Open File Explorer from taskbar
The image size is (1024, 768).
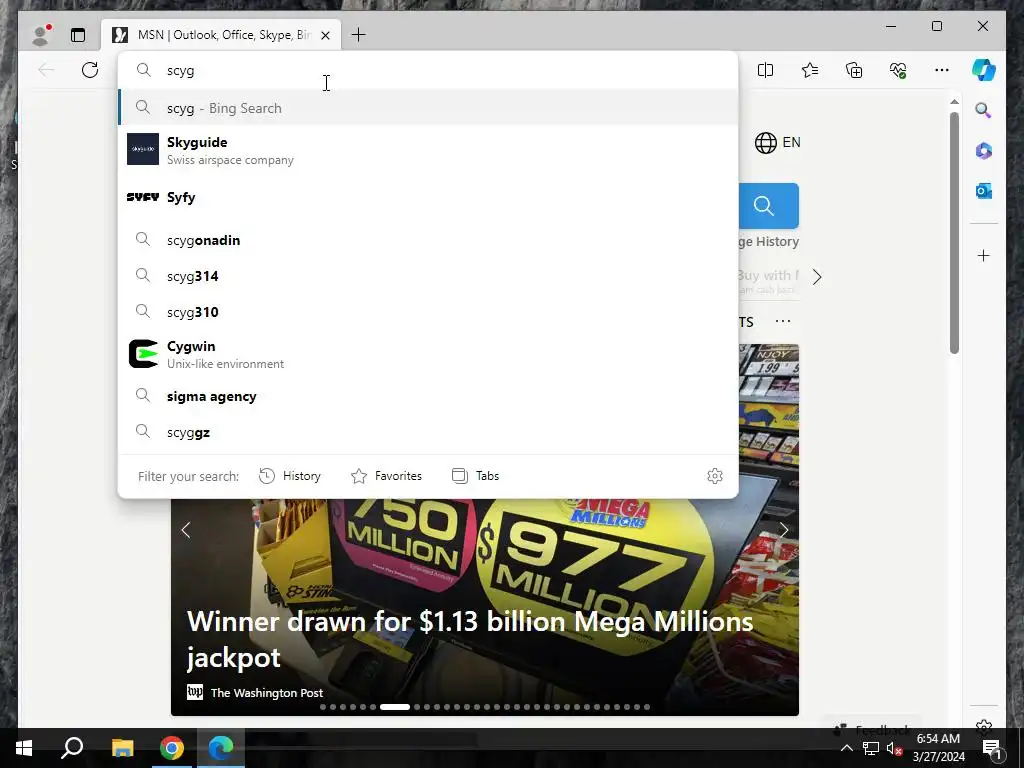(122, 748)
